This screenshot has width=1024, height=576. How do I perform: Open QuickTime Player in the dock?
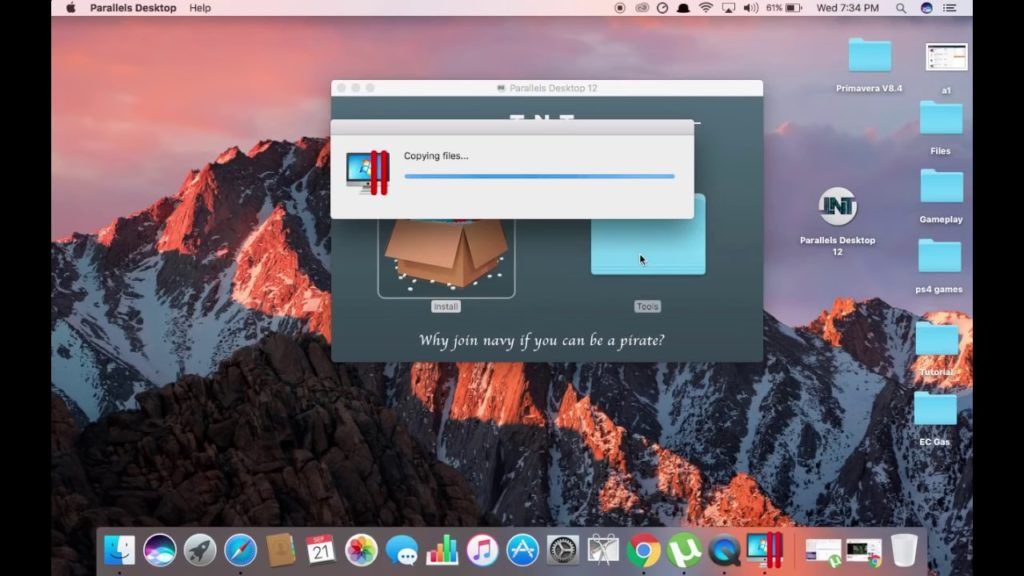tap(724, 550)
